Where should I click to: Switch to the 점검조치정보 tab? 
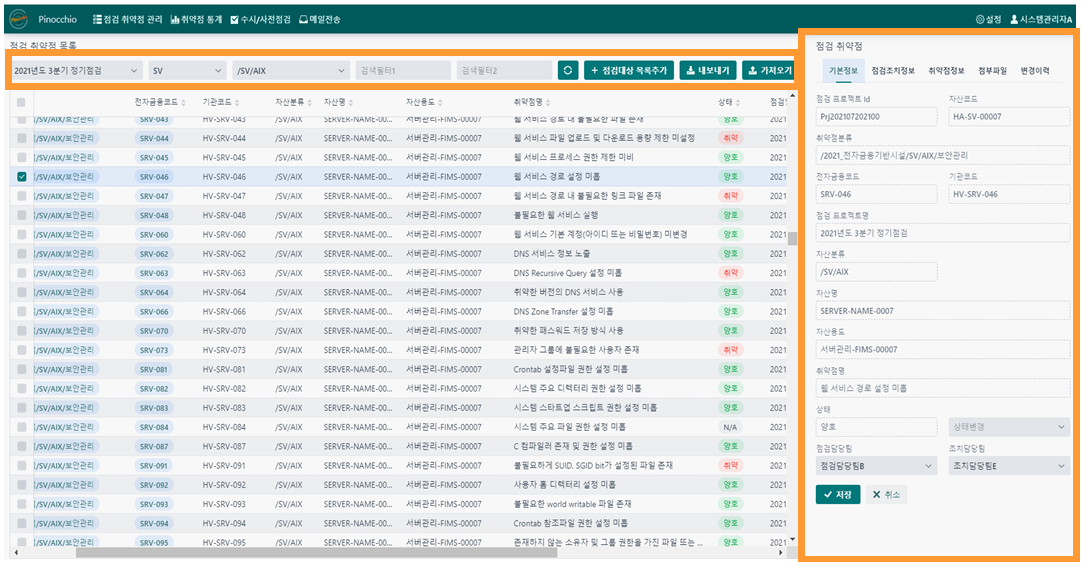click(x=893, y=71)
